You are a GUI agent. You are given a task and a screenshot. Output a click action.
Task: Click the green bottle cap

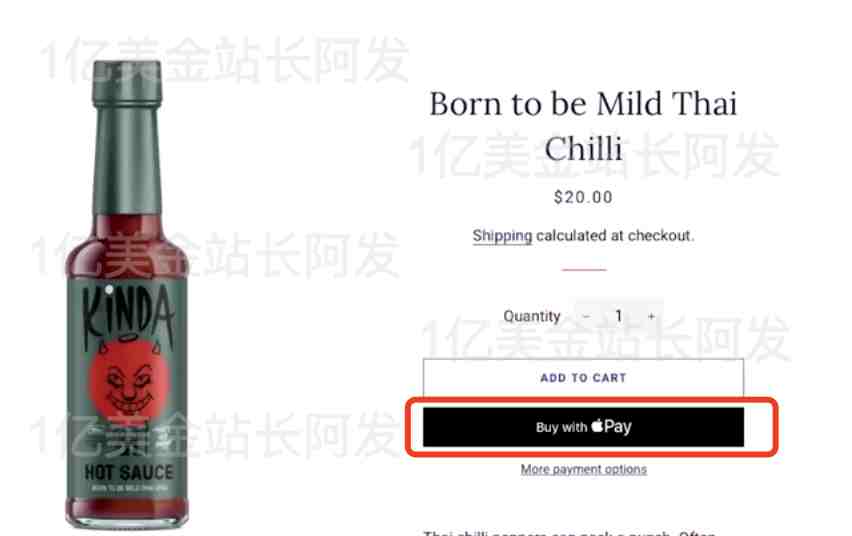(x=127, y=83)
